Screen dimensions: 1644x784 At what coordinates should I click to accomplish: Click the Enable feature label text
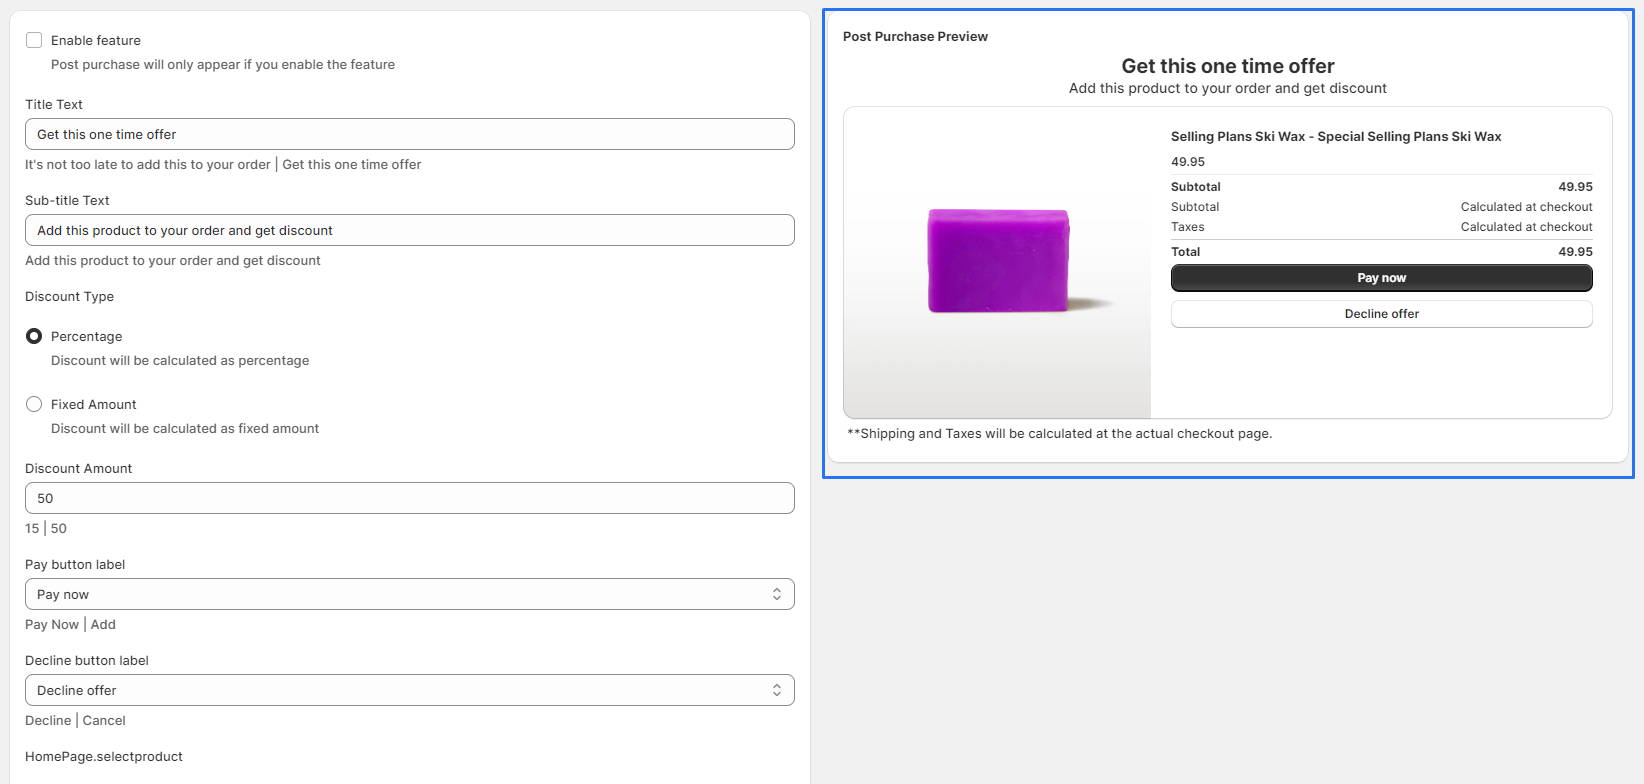click(96, 40)
